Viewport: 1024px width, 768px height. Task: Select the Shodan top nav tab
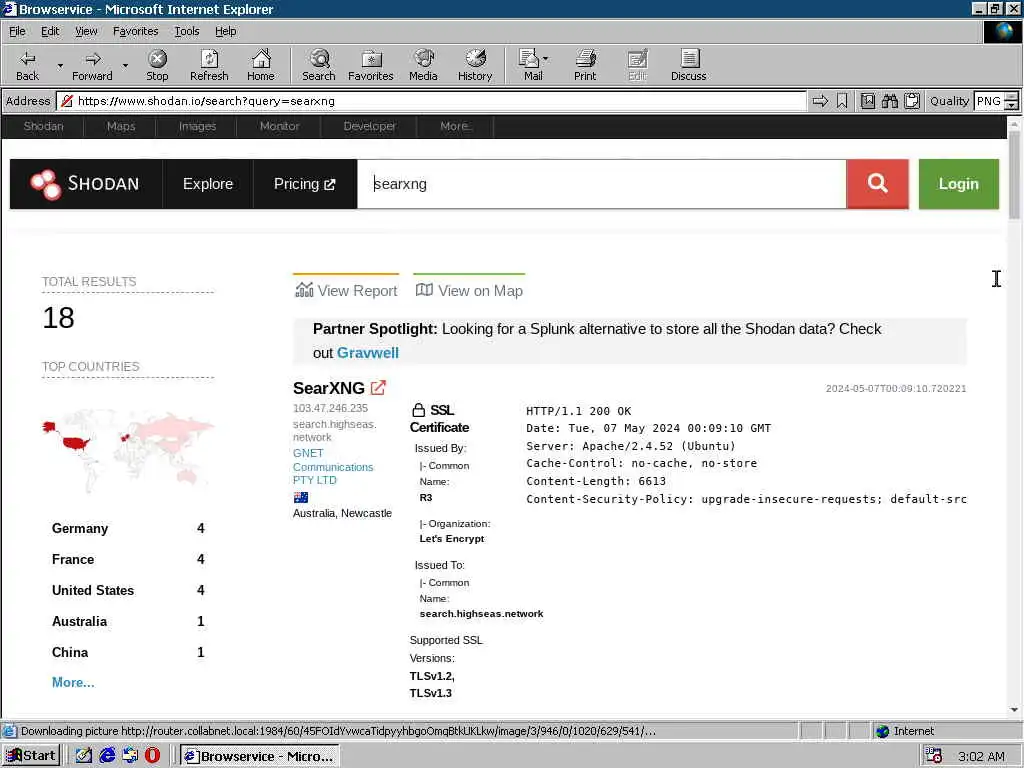43,126
